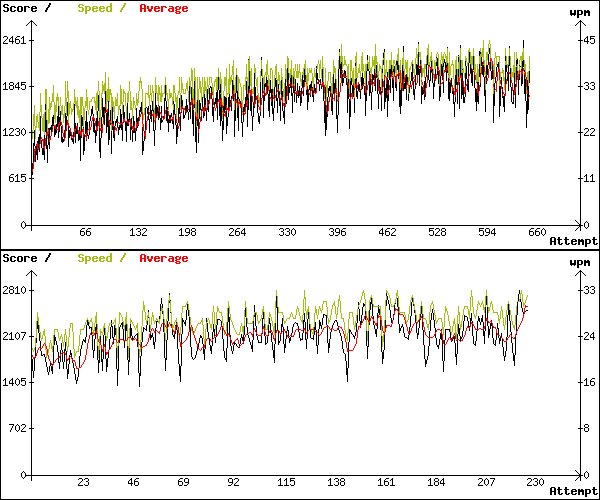The height and width of the screenshot is (500, 600).
Task: Click the 2461 score tick in top chart
Action: (x=15, y=40)
